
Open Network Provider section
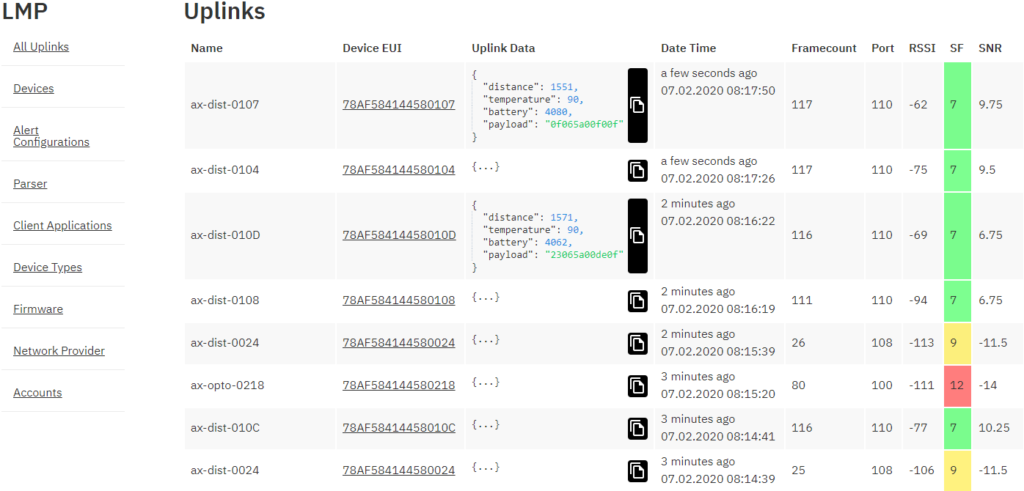[59, 351]
